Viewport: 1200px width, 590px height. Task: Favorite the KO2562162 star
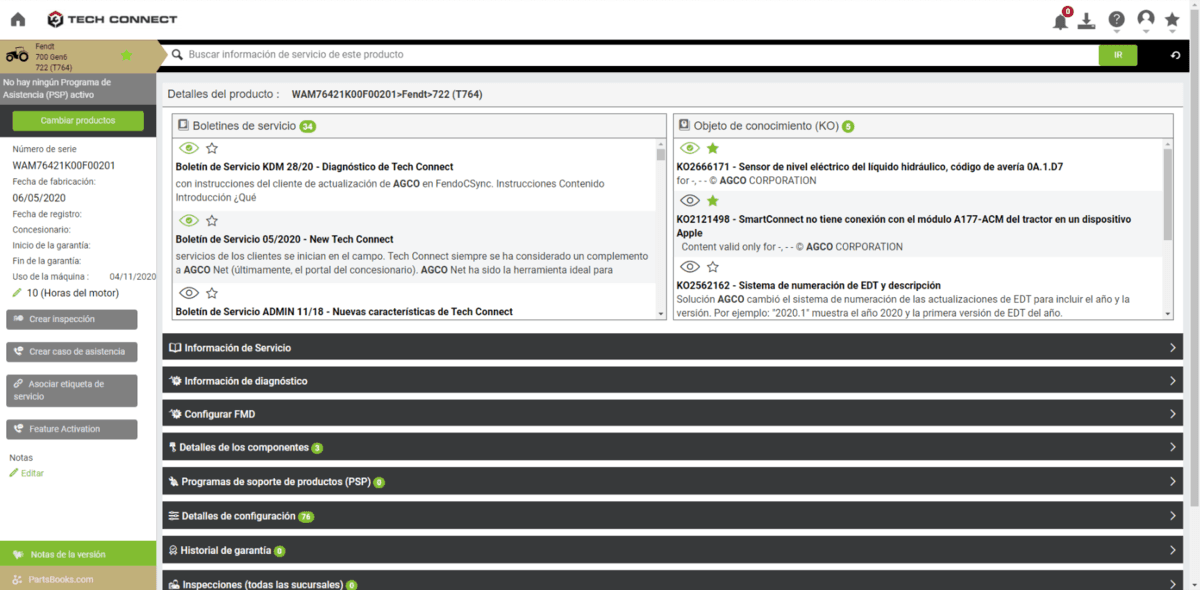713,267
